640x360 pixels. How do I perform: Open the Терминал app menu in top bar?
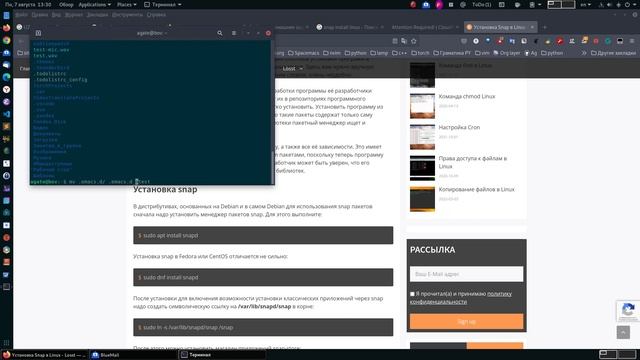[x=163, y=4]
